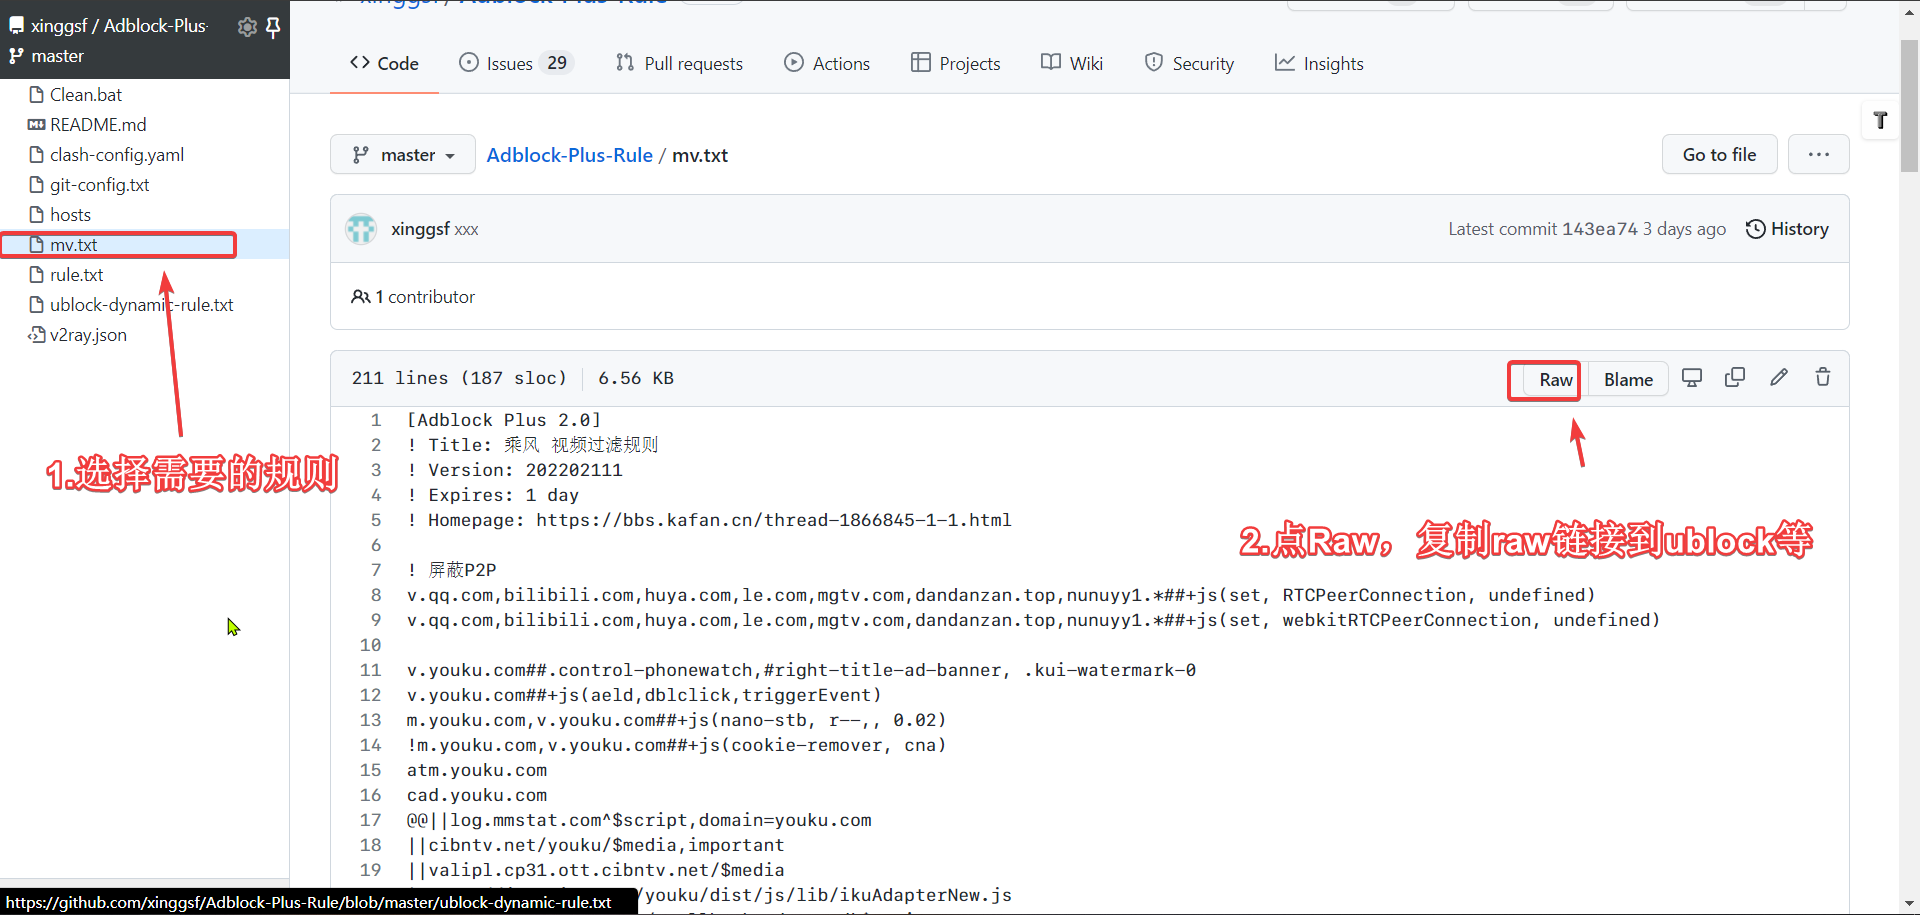This screenshot has width=1920, height=915.
Task: Unpin the repository sidebar with the pin icon
Action: [274, 27]
